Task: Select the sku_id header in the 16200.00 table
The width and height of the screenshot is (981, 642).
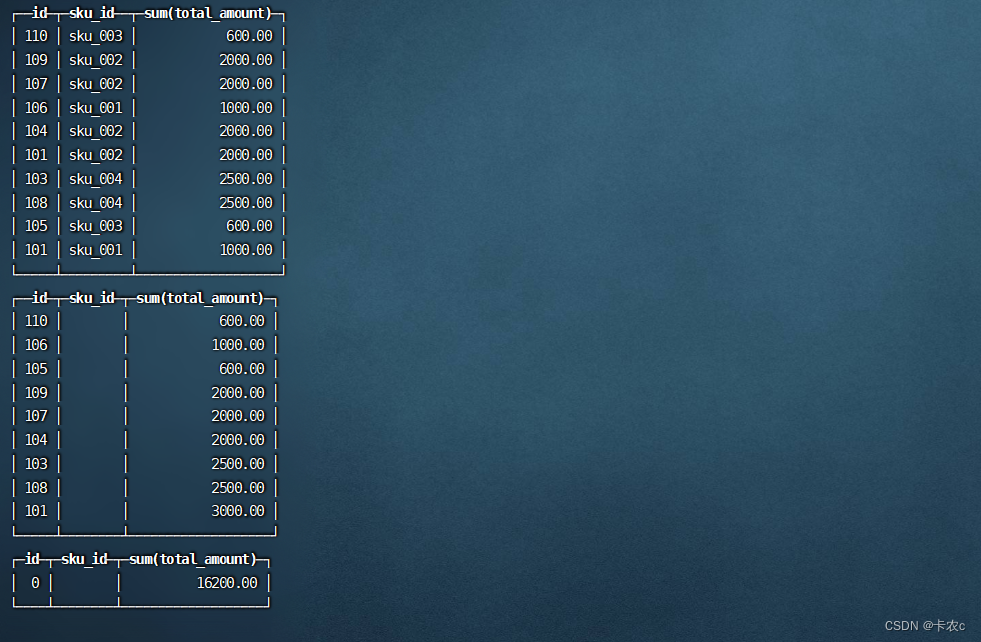Action: point(84,559)
